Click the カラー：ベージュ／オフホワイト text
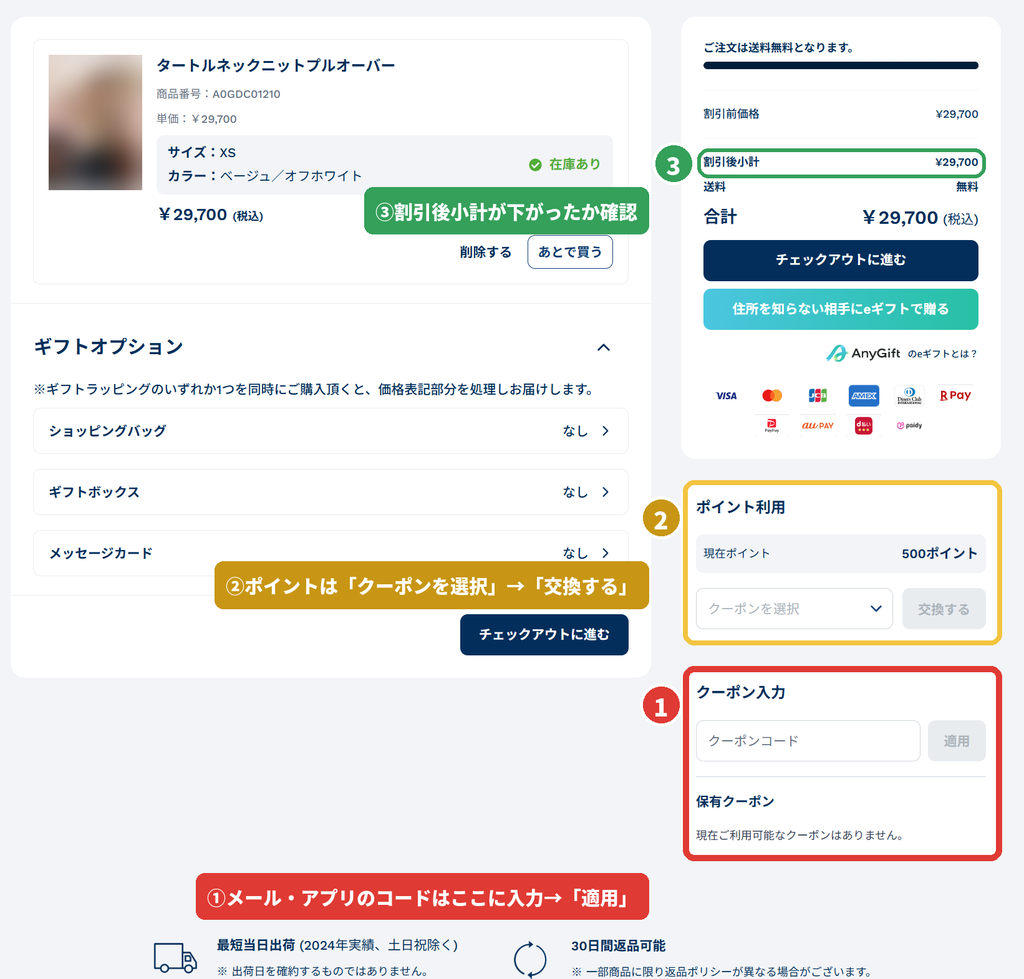 [x=264, y=176]
